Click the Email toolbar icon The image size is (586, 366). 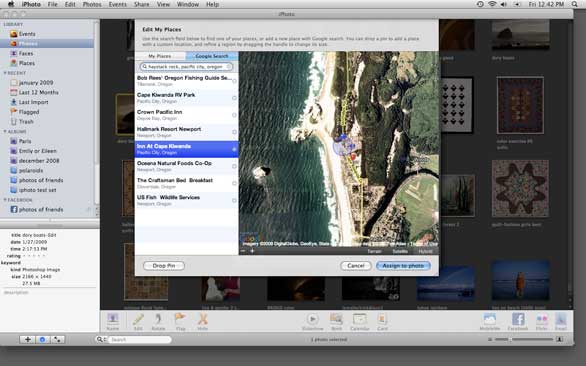point(561,321)
